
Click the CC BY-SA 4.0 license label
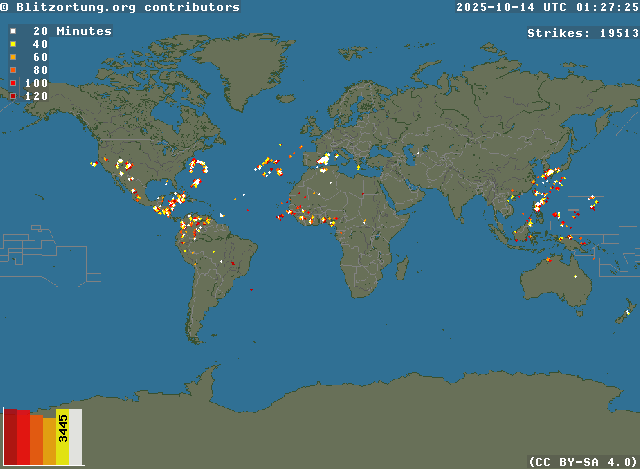pos(583,461)
